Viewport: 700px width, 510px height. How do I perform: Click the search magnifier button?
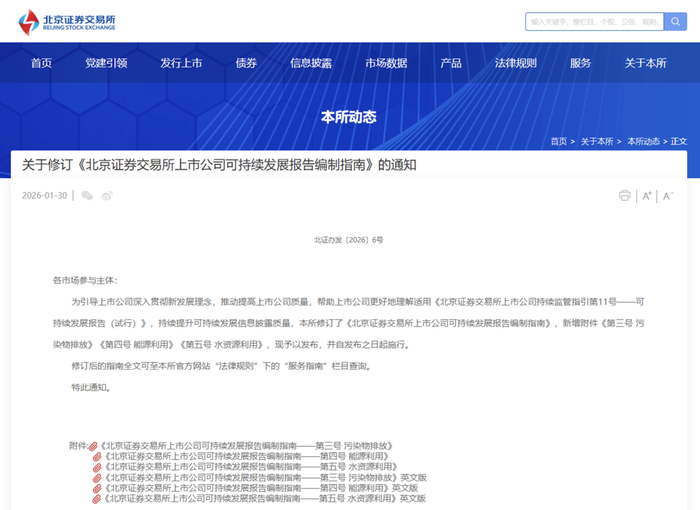[675, 21]
